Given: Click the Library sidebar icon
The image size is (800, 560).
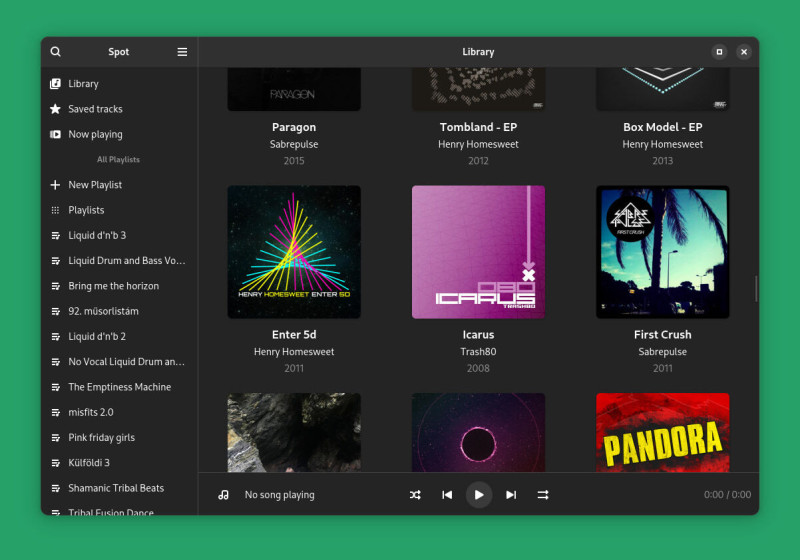Looking at the screenshot, I should [55, 84].
